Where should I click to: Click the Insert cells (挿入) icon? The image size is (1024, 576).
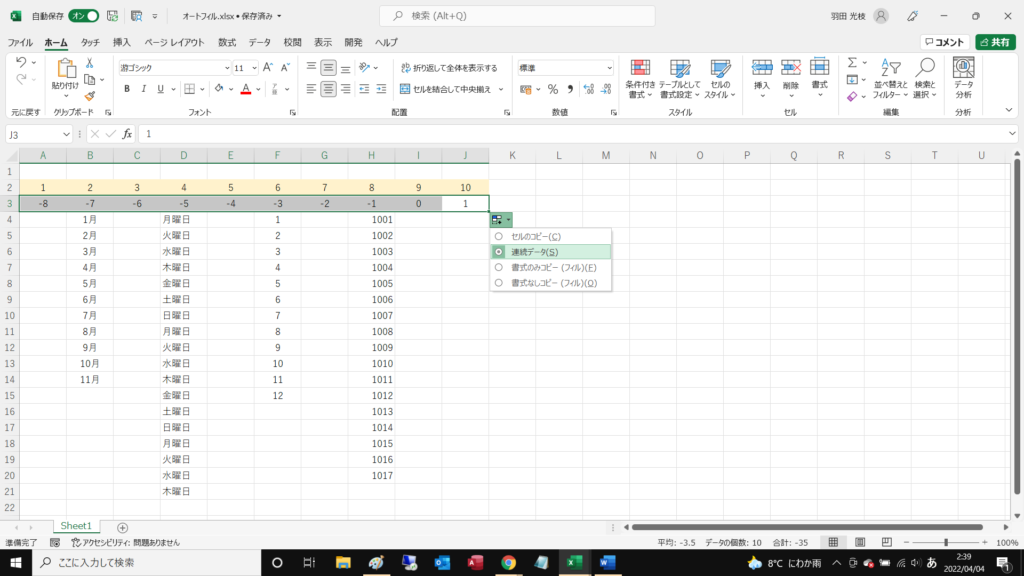[762, 68]
